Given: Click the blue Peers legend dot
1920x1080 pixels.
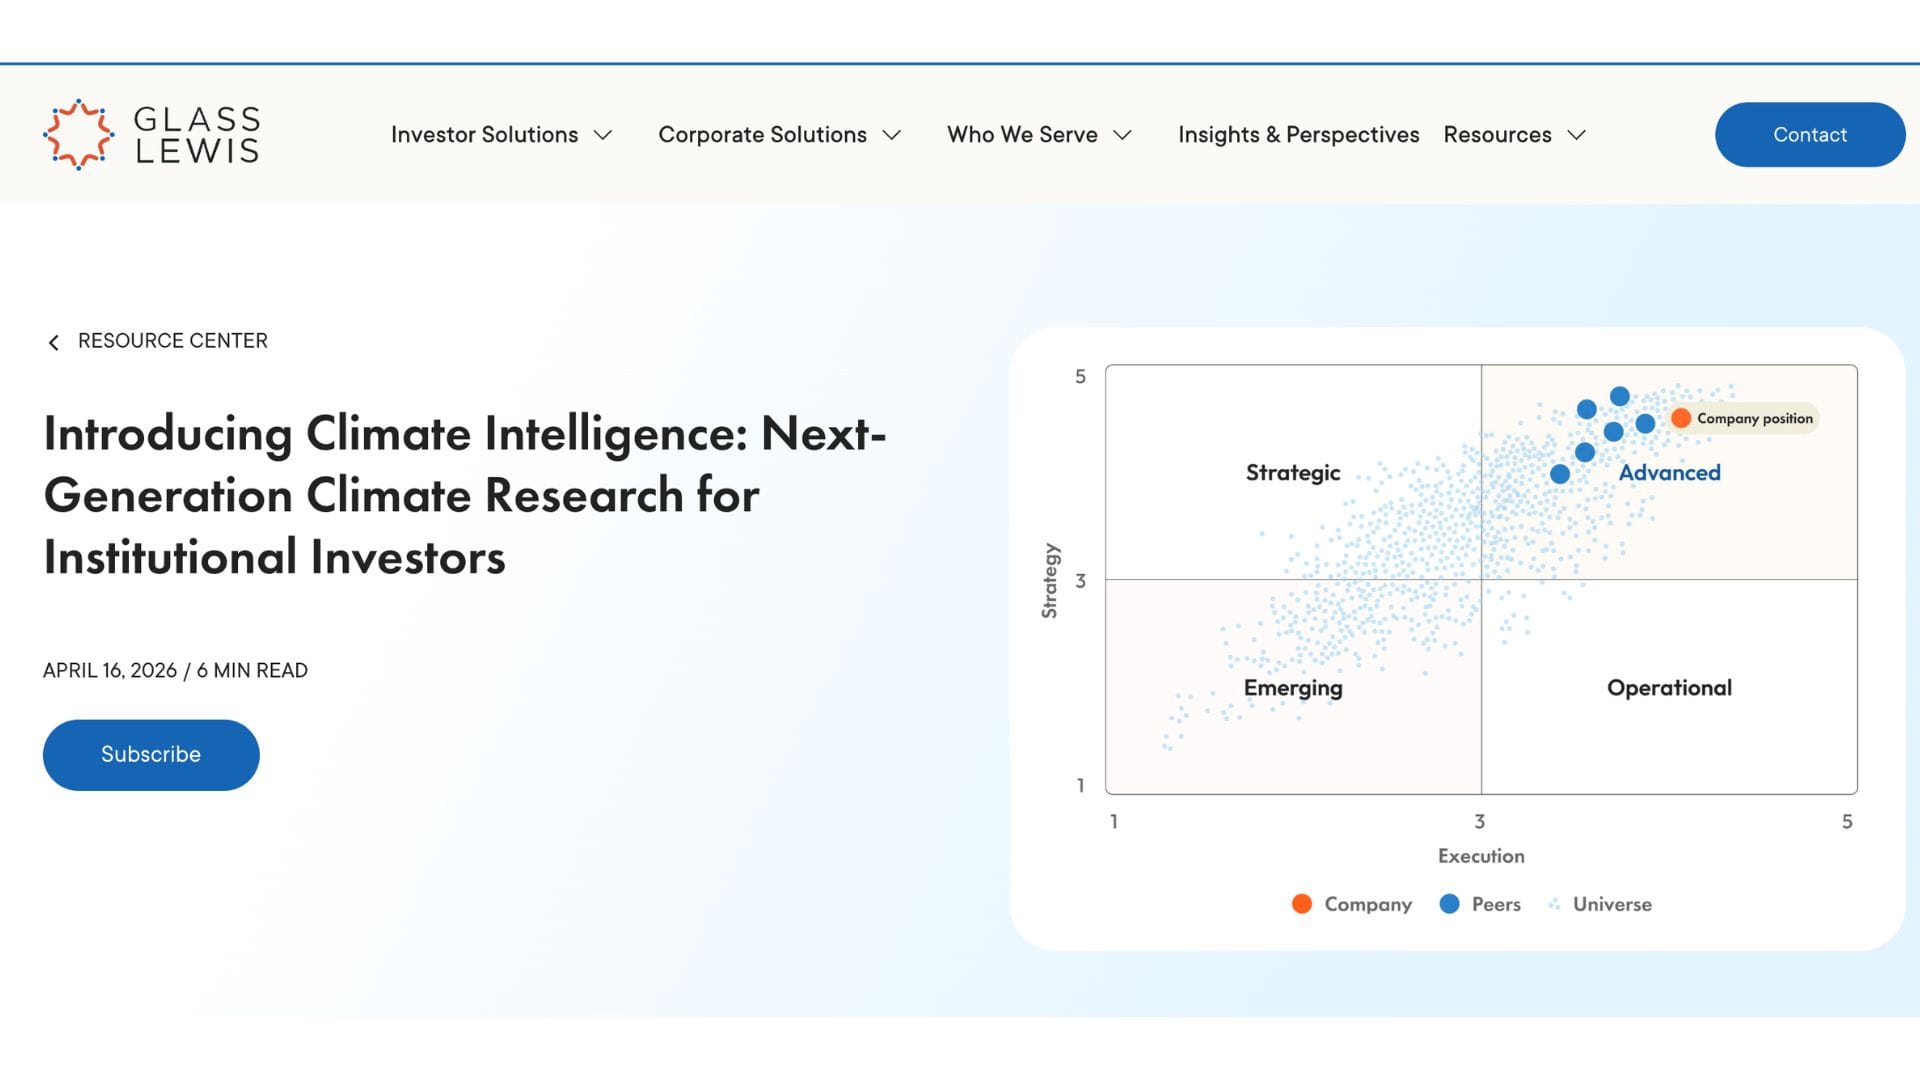Looking at the screenshot, I should [1449, 903].
